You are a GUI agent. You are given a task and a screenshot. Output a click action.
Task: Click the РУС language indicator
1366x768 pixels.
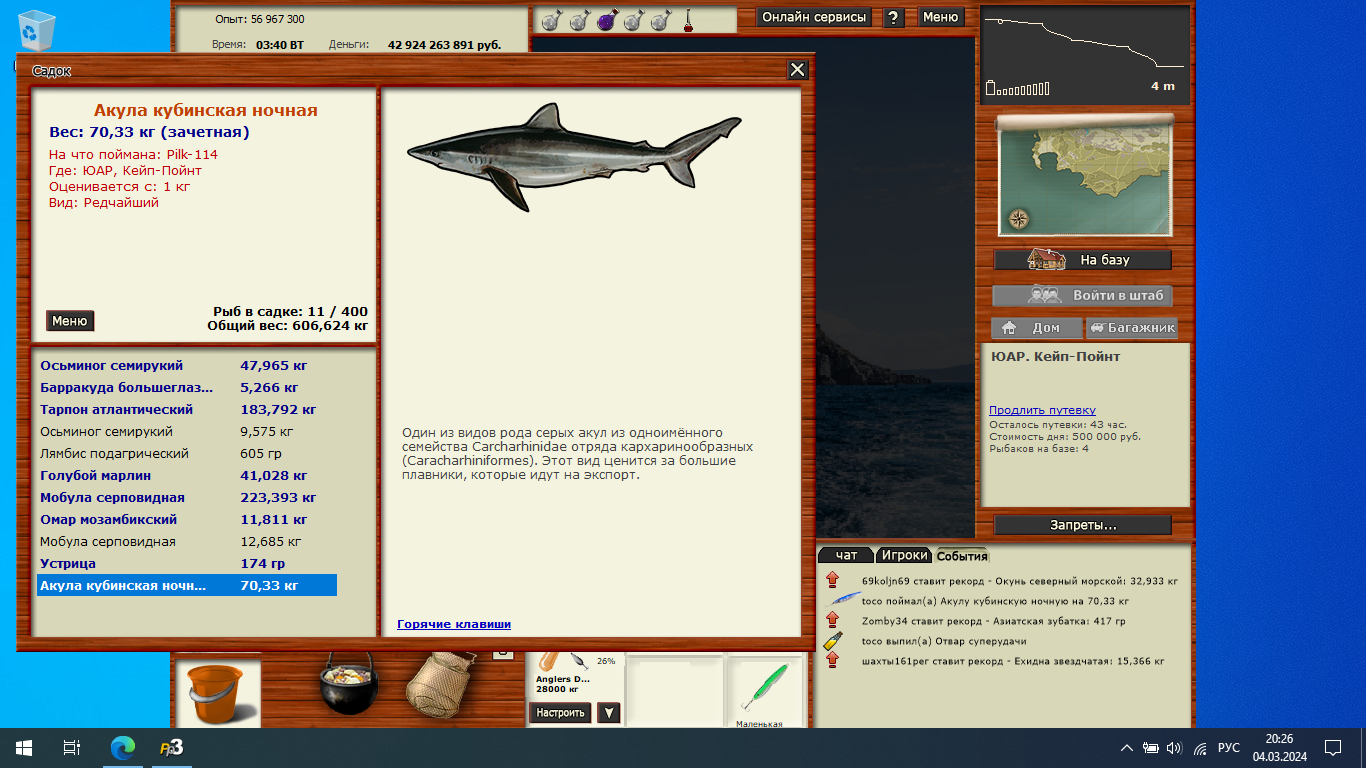(x=1230, y=748)
